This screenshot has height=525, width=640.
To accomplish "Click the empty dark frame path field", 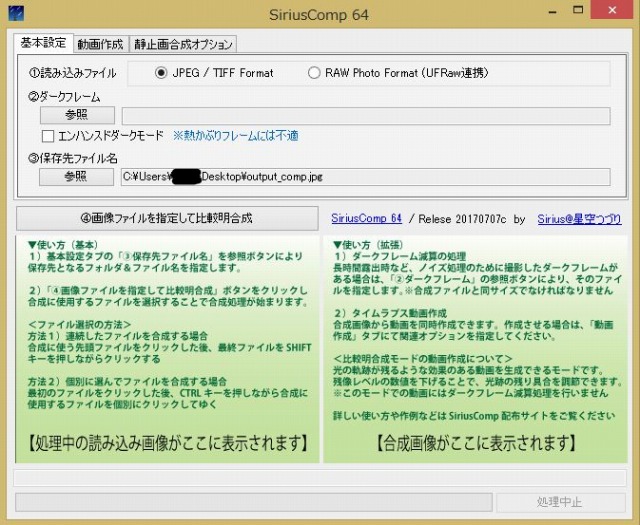I will click(365, 115).
